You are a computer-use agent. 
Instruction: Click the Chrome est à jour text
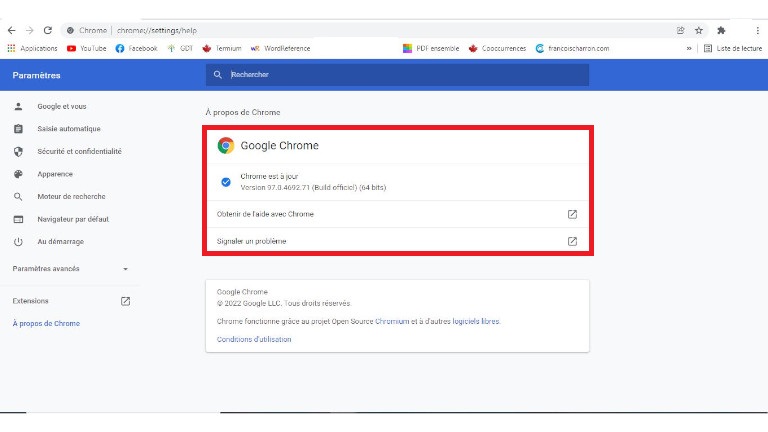tap(269, 176)
